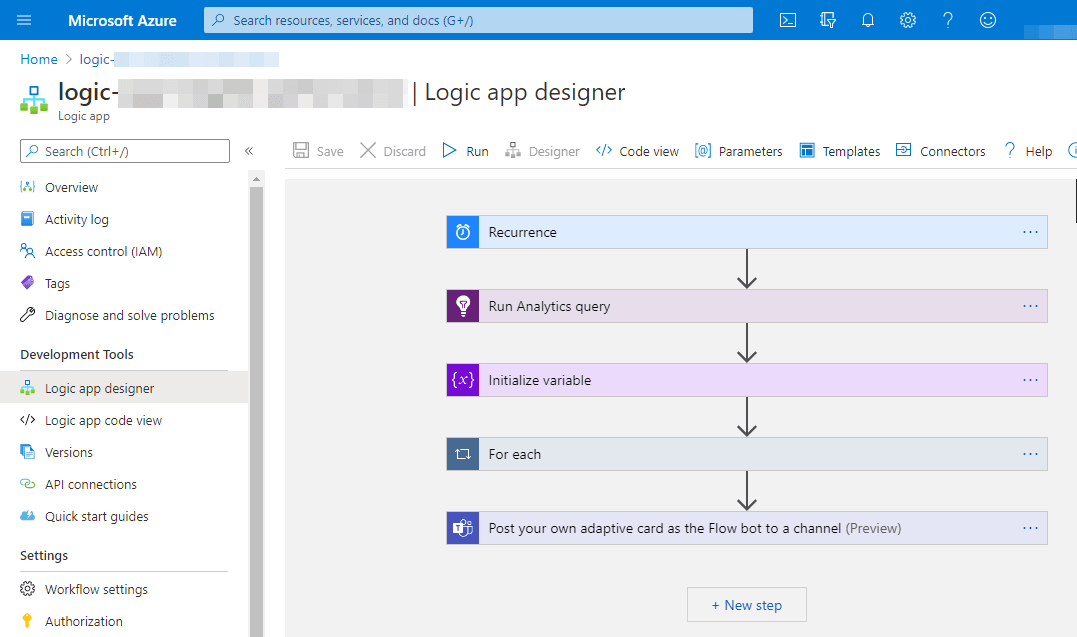Click the feedback smiley icon
1077x637 pixels.
pyautogui.click(x=988, y=20)
